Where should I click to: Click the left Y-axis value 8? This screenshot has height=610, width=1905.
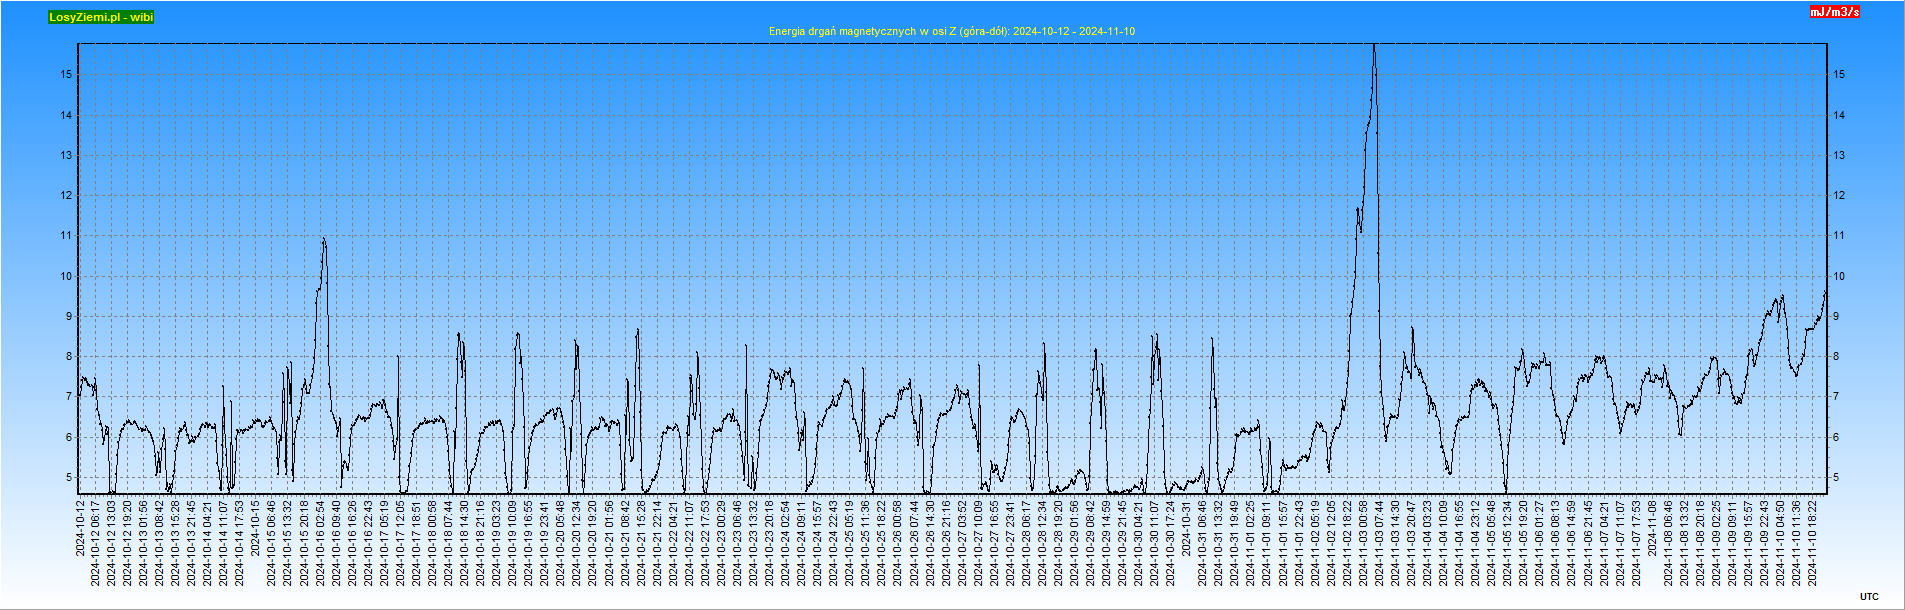tap(69, 356)
